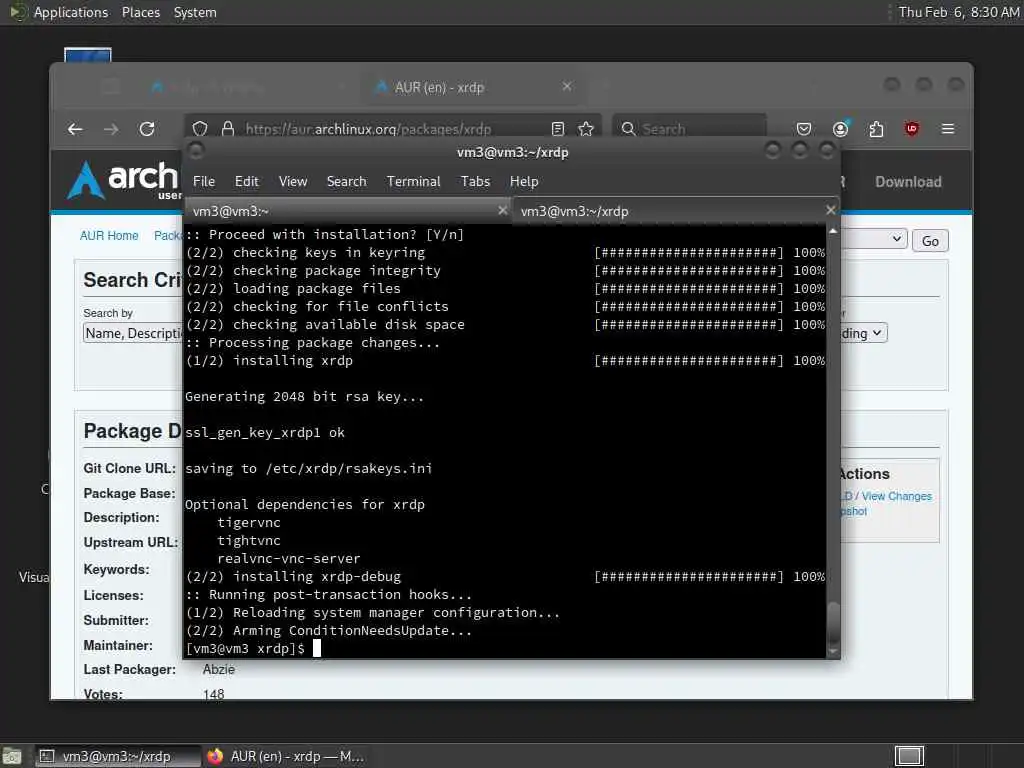Screen dimensions: 1024x768
Task: Click the terminal prompt [vm3@vm3 xrdp]$
Action: 245,648
